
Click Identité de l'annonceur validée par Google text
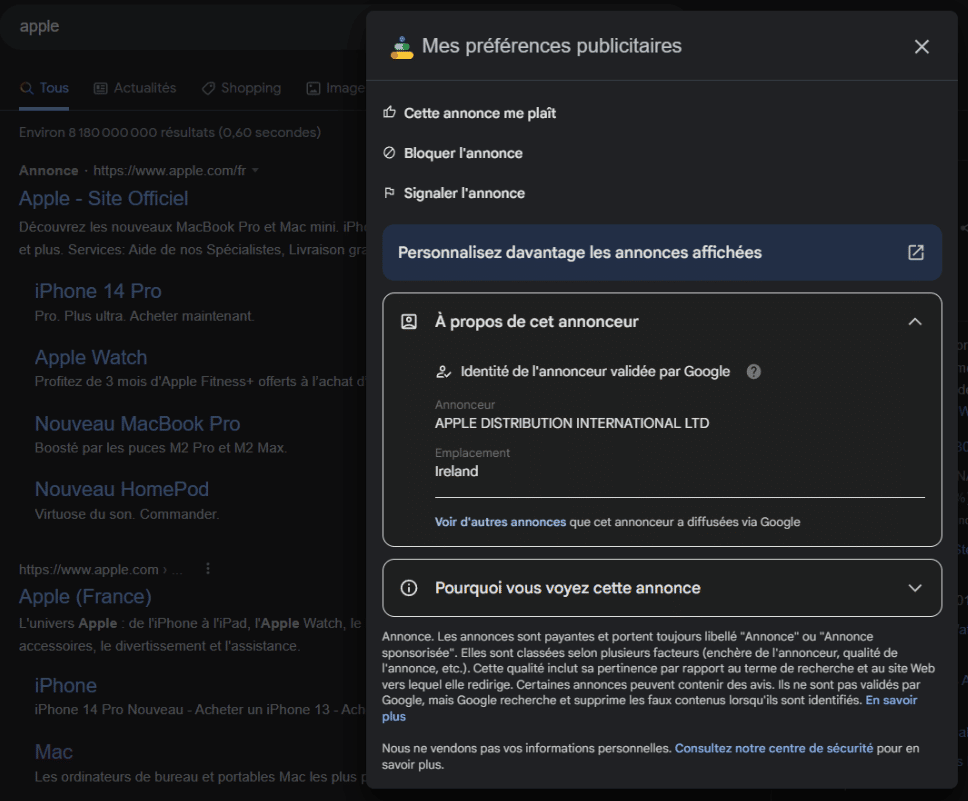pos(595,371)
